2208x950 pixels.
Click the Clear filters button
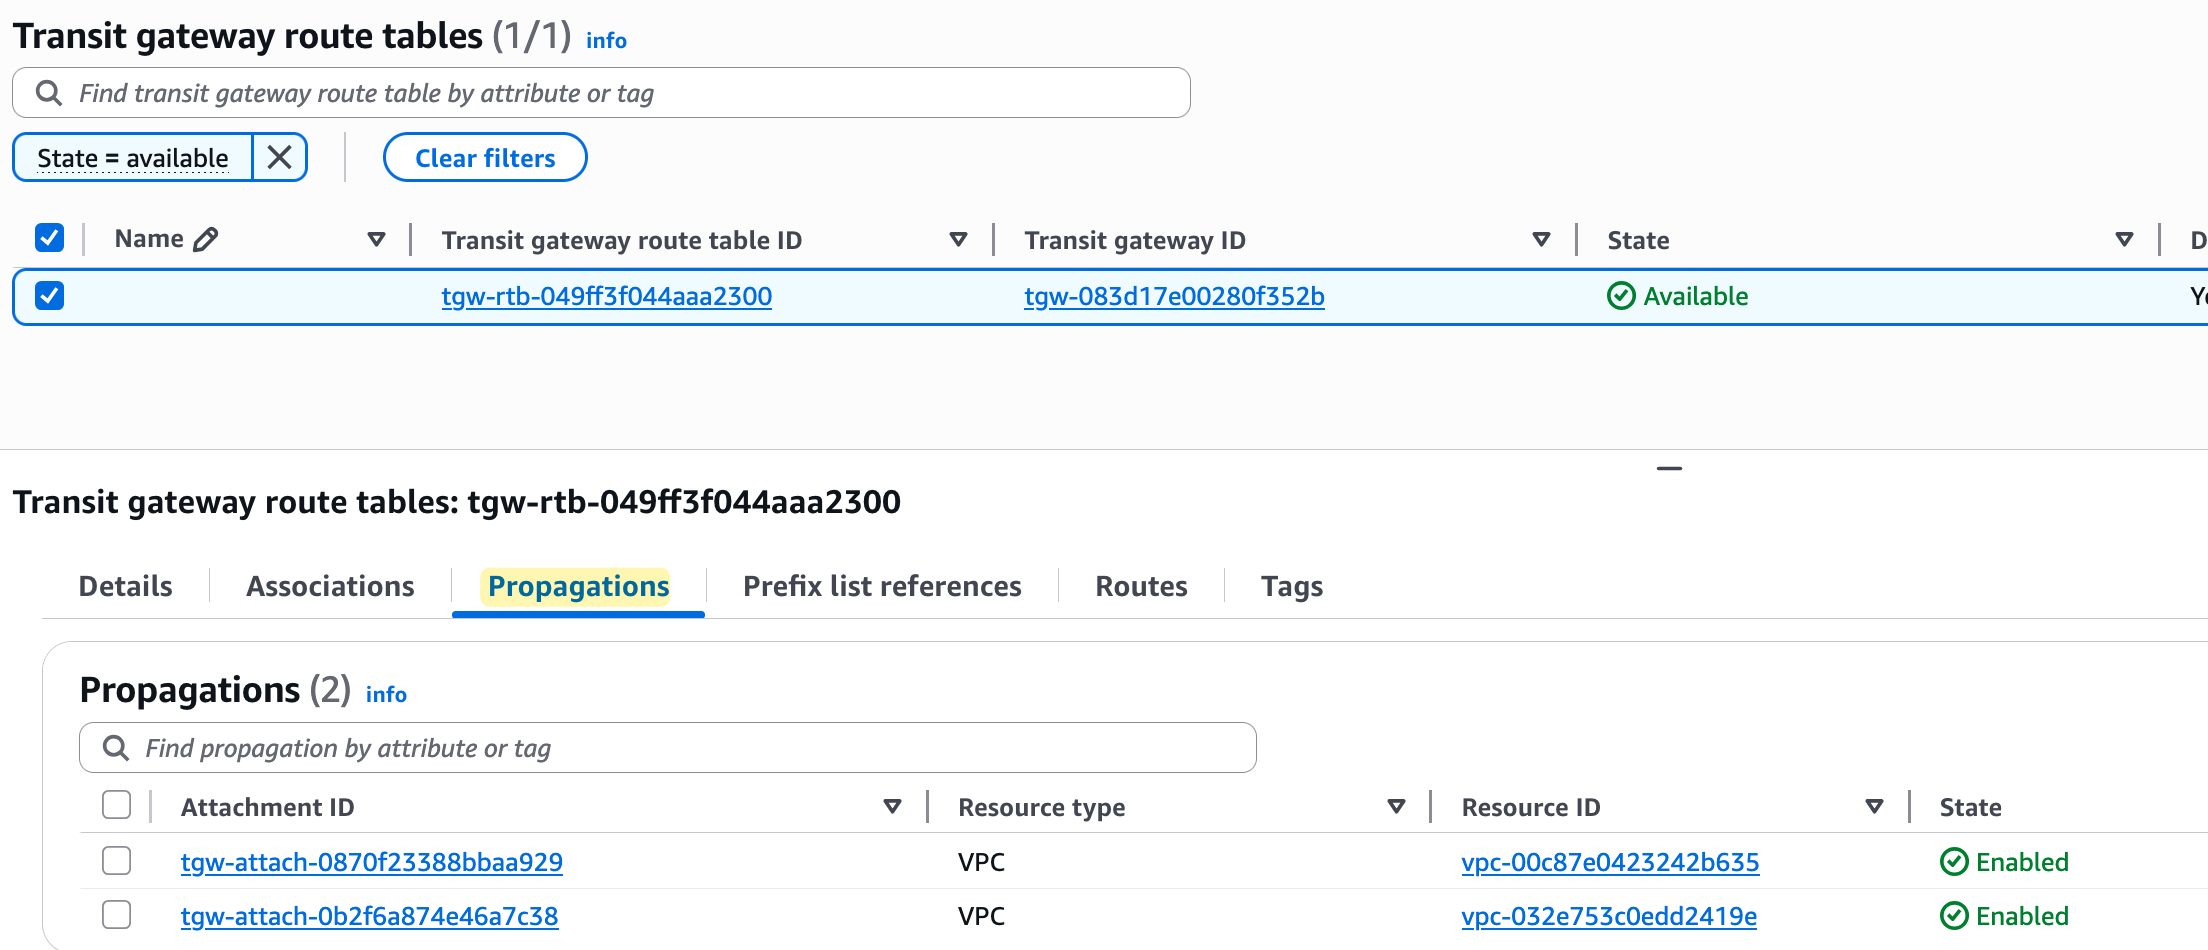click(485, 157)
